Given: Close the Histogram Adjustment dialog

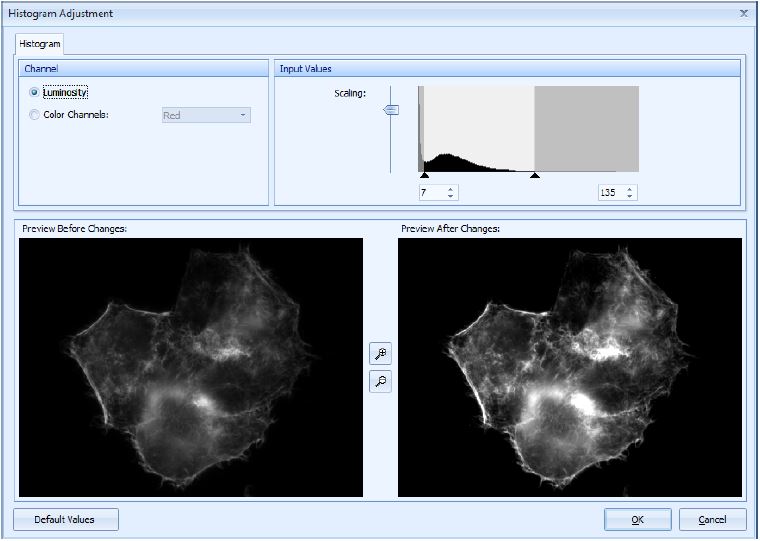Looking at the screenshot, I should click(x=743, y=14).
